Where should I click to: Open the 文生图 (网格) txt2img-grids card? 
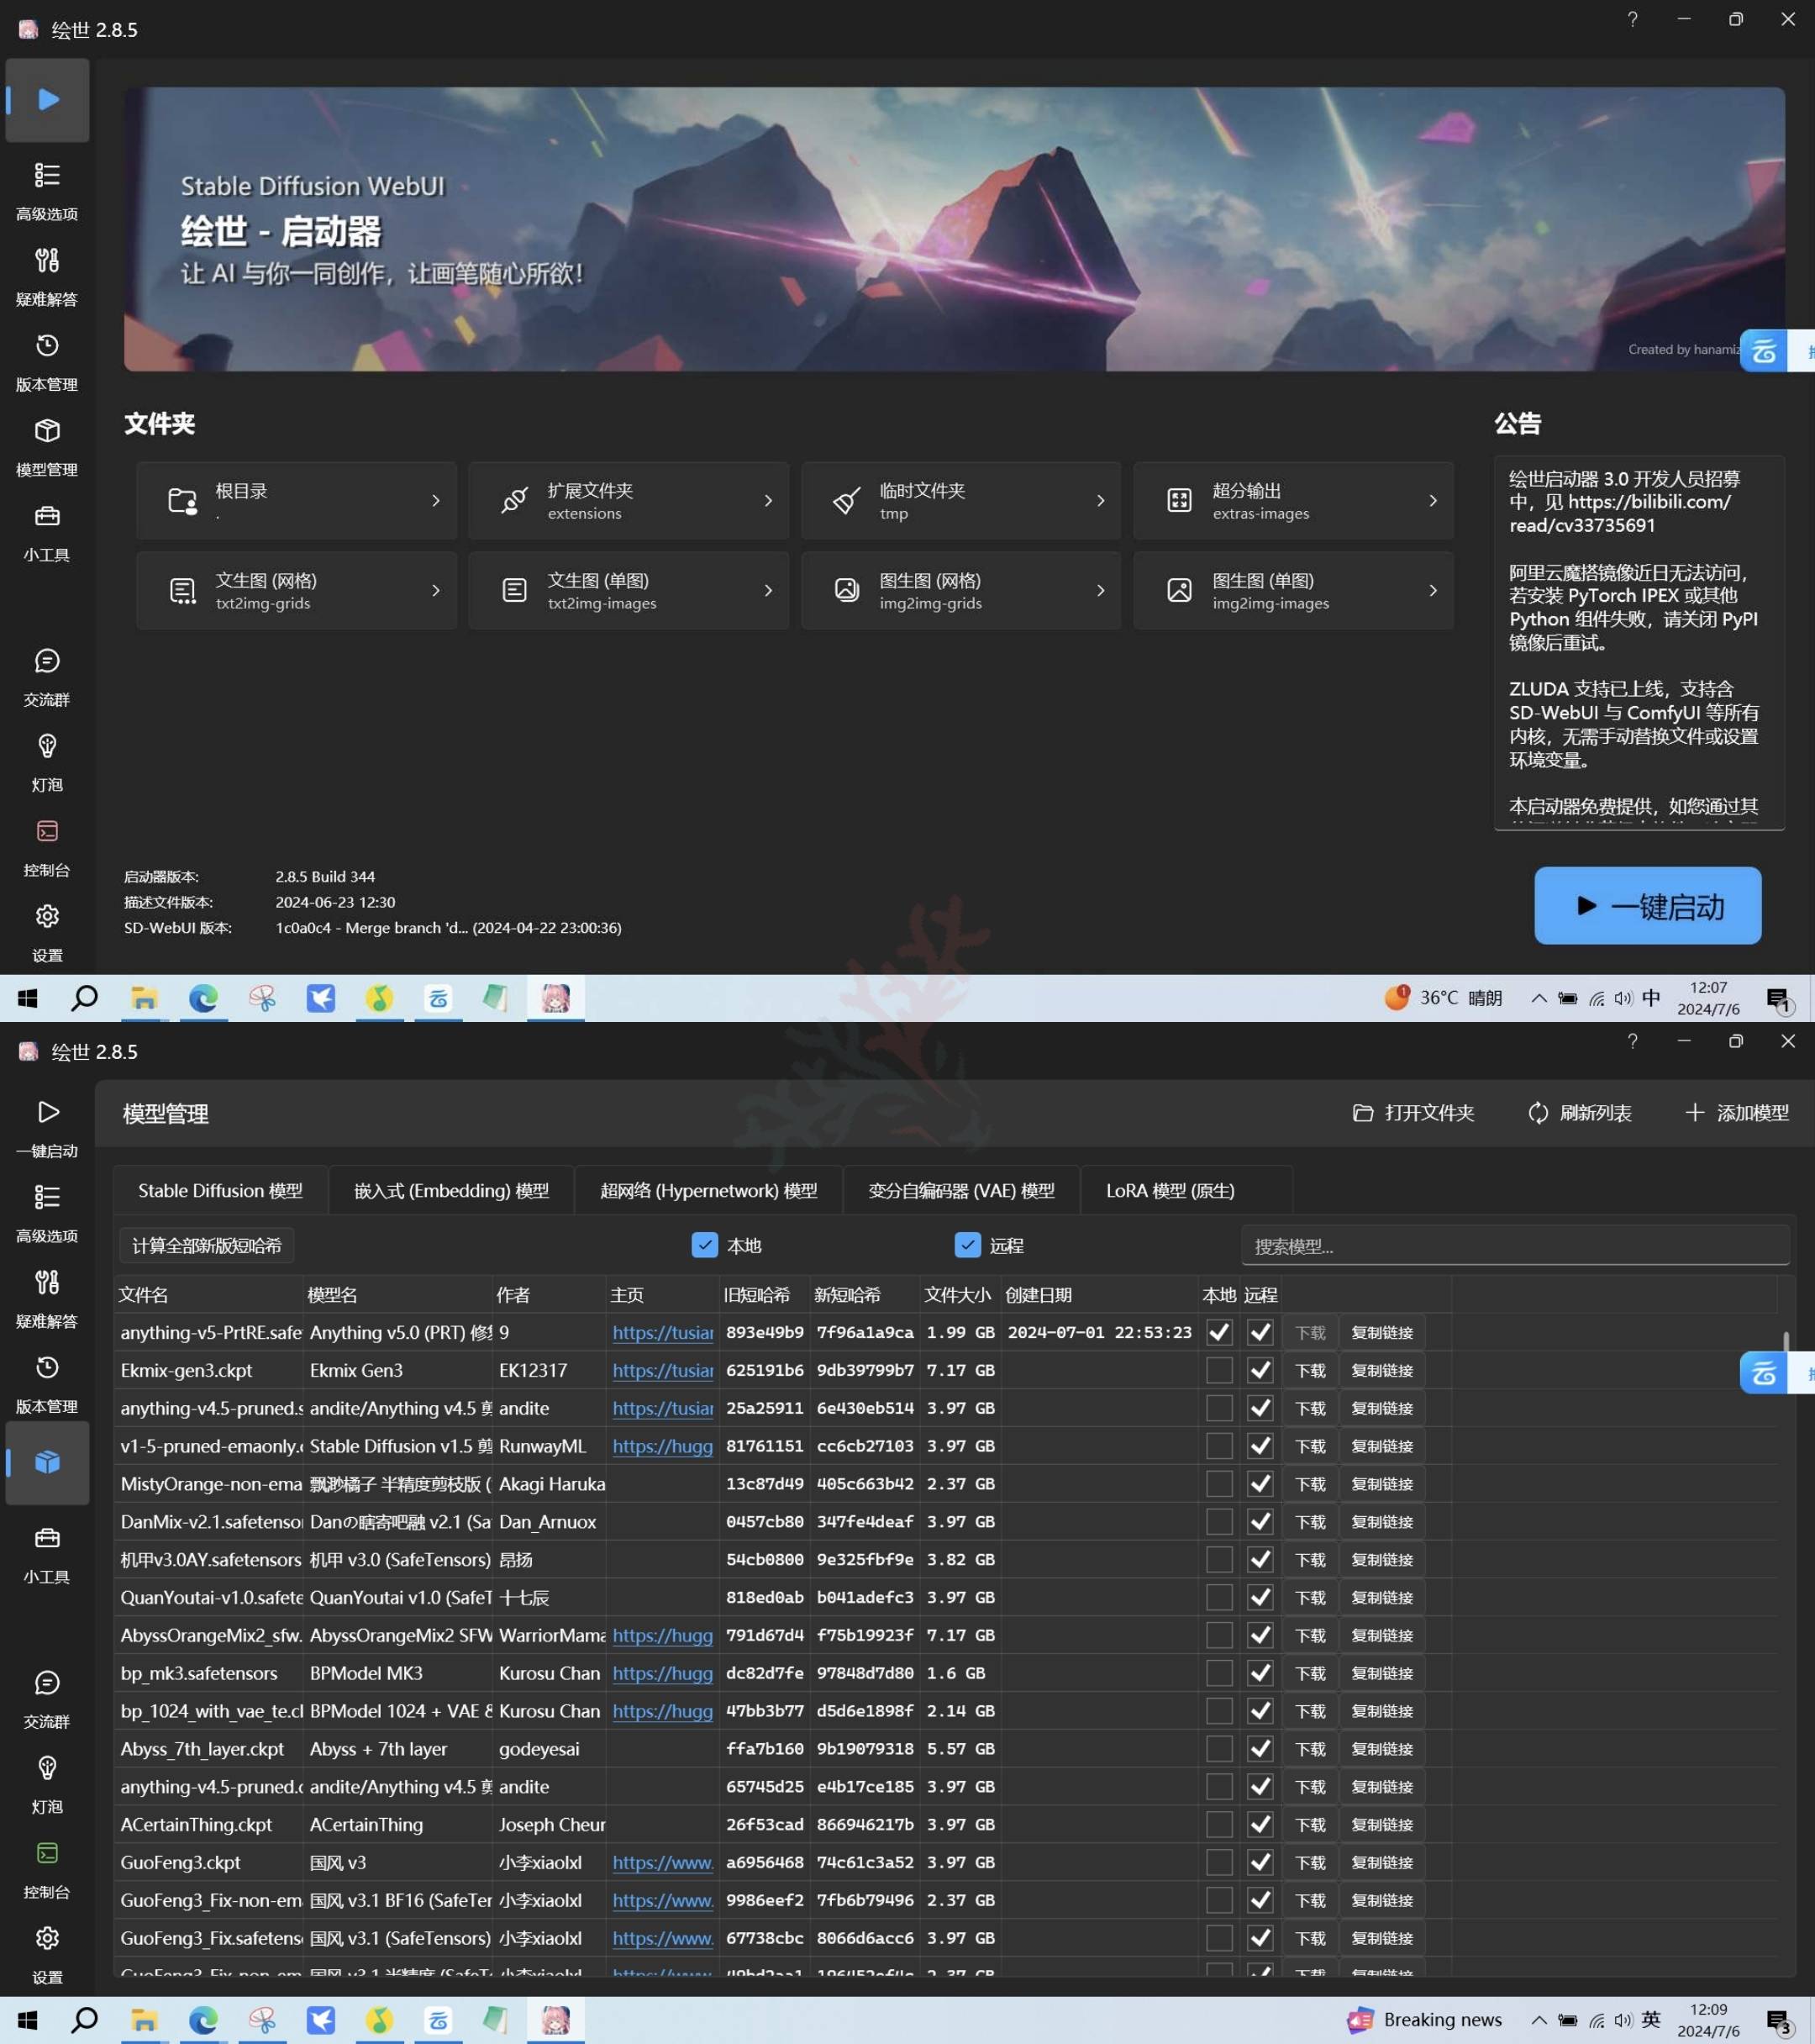[x=296, y=590]
